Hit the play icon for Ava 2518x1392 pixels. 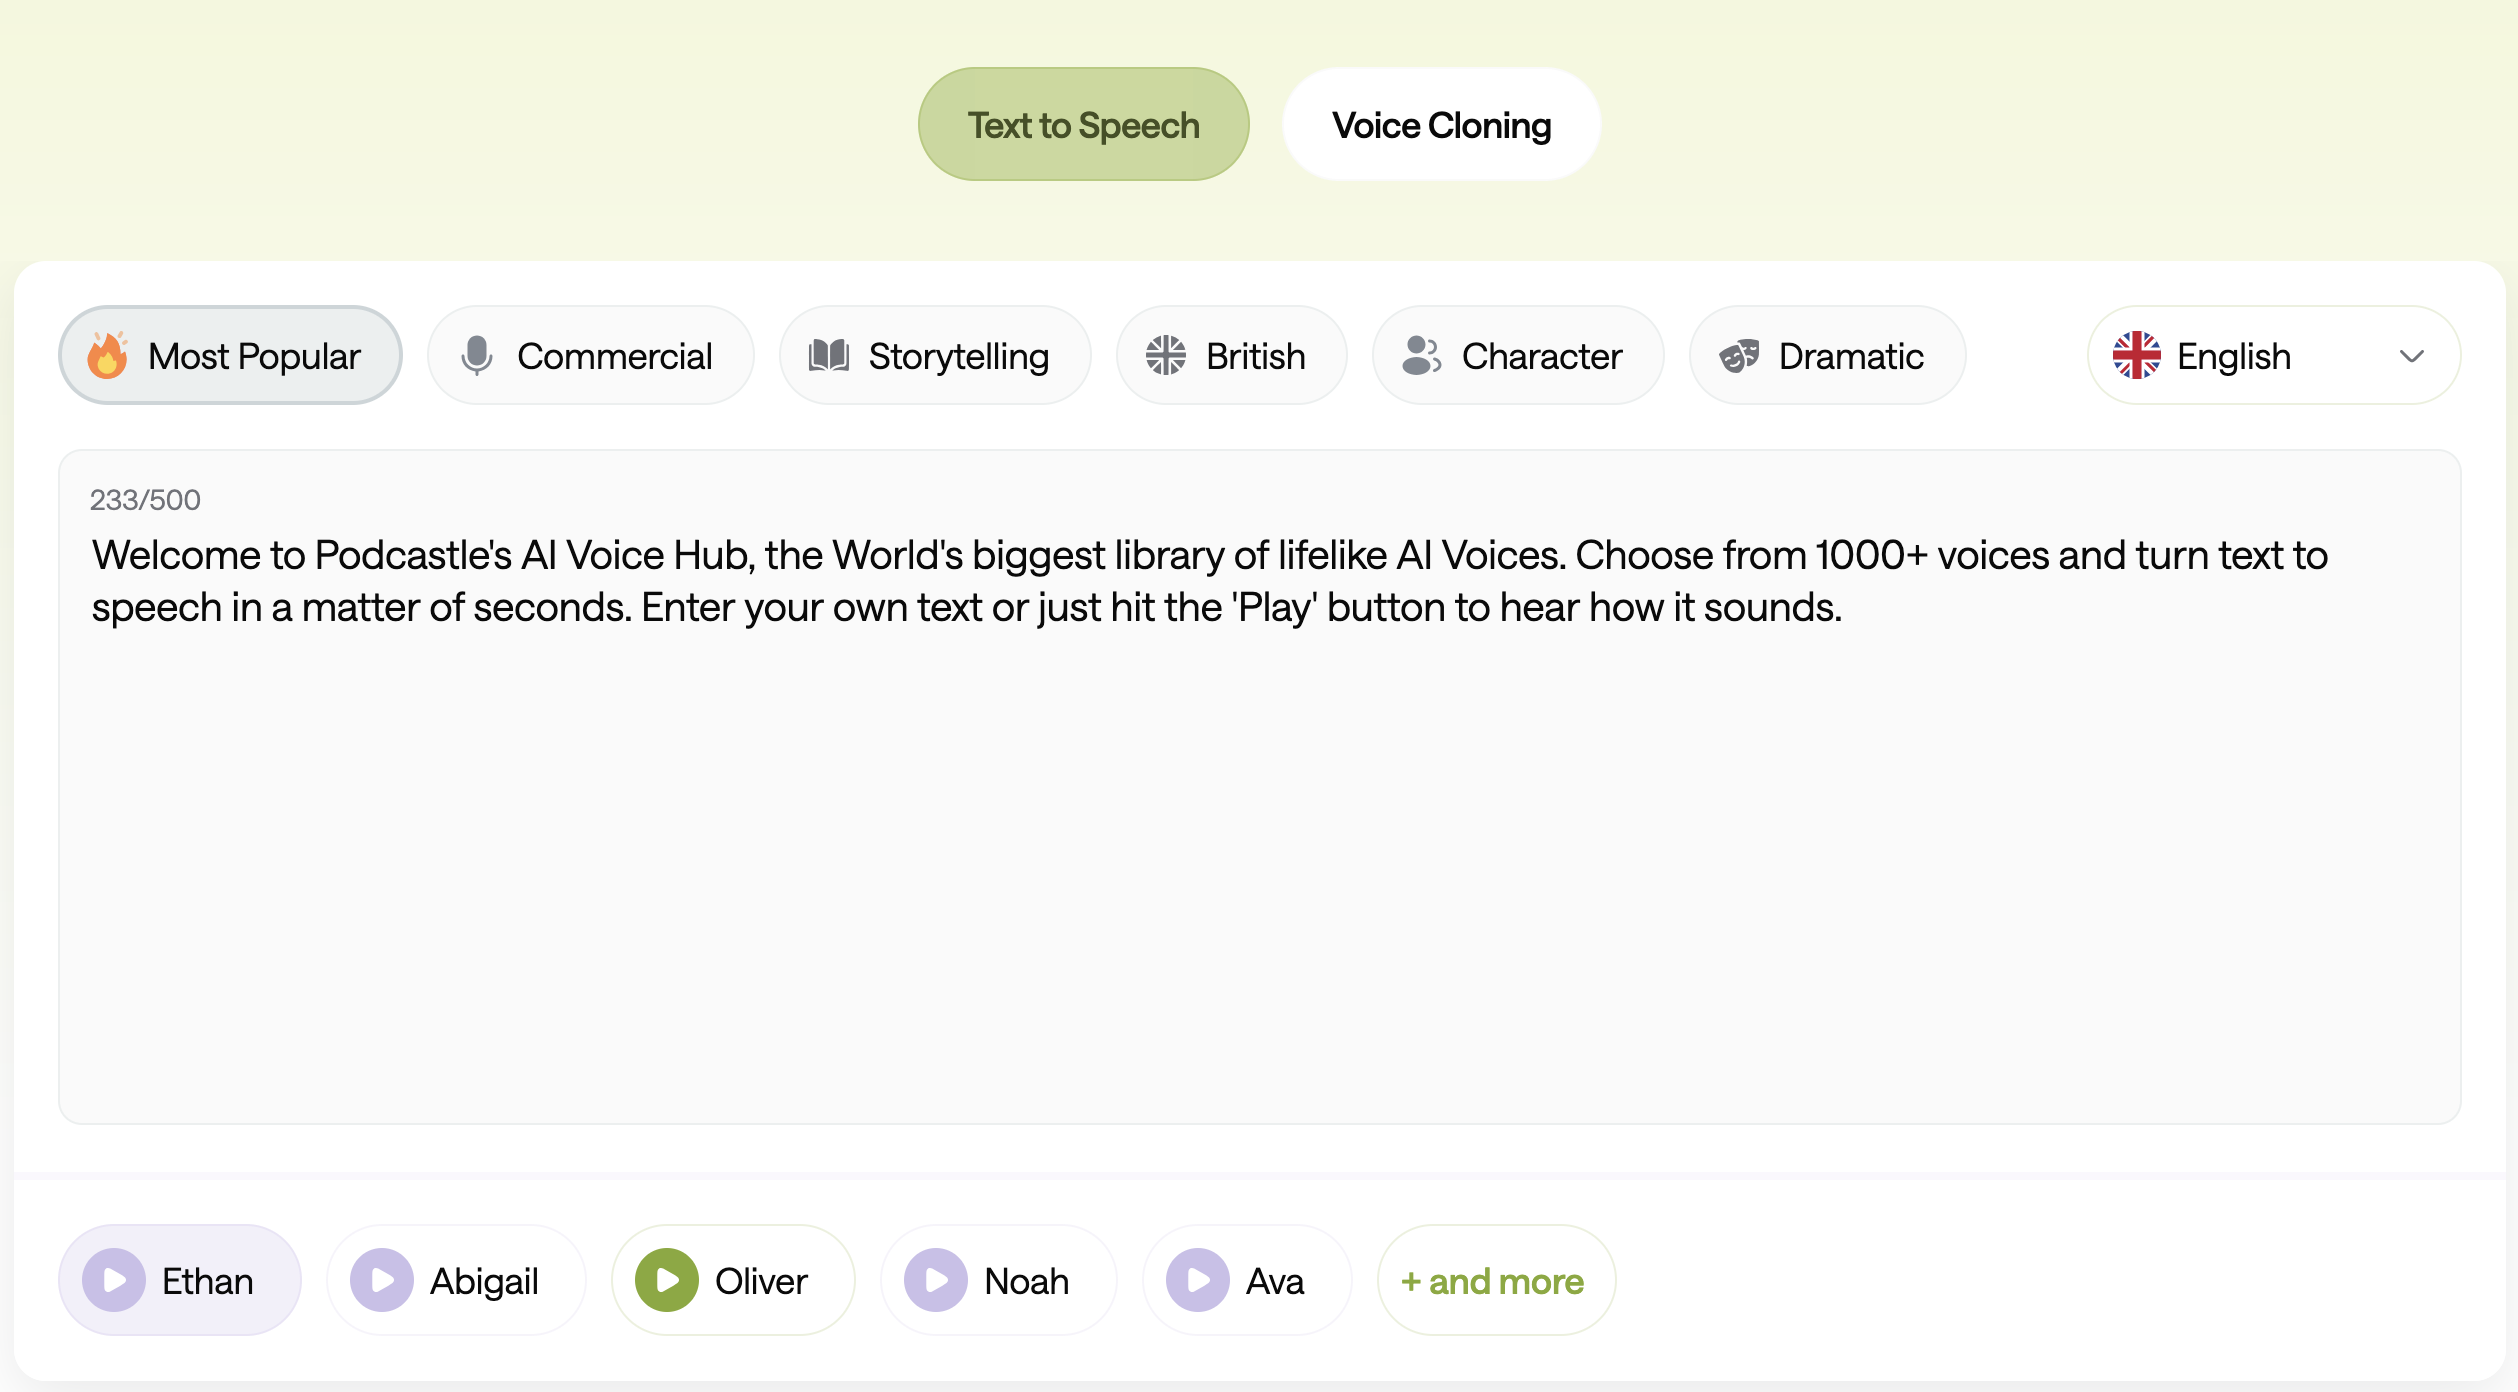1197,1280
